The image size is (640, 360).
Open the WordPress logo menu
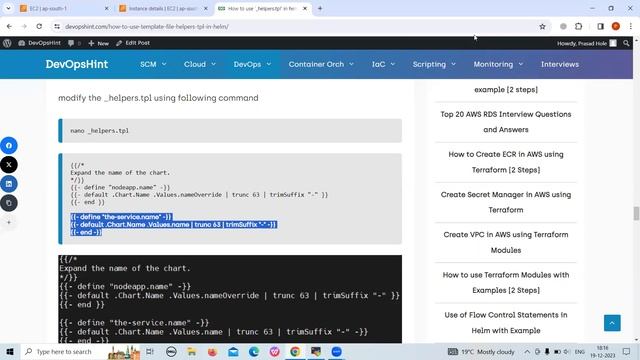pos(7,43)
